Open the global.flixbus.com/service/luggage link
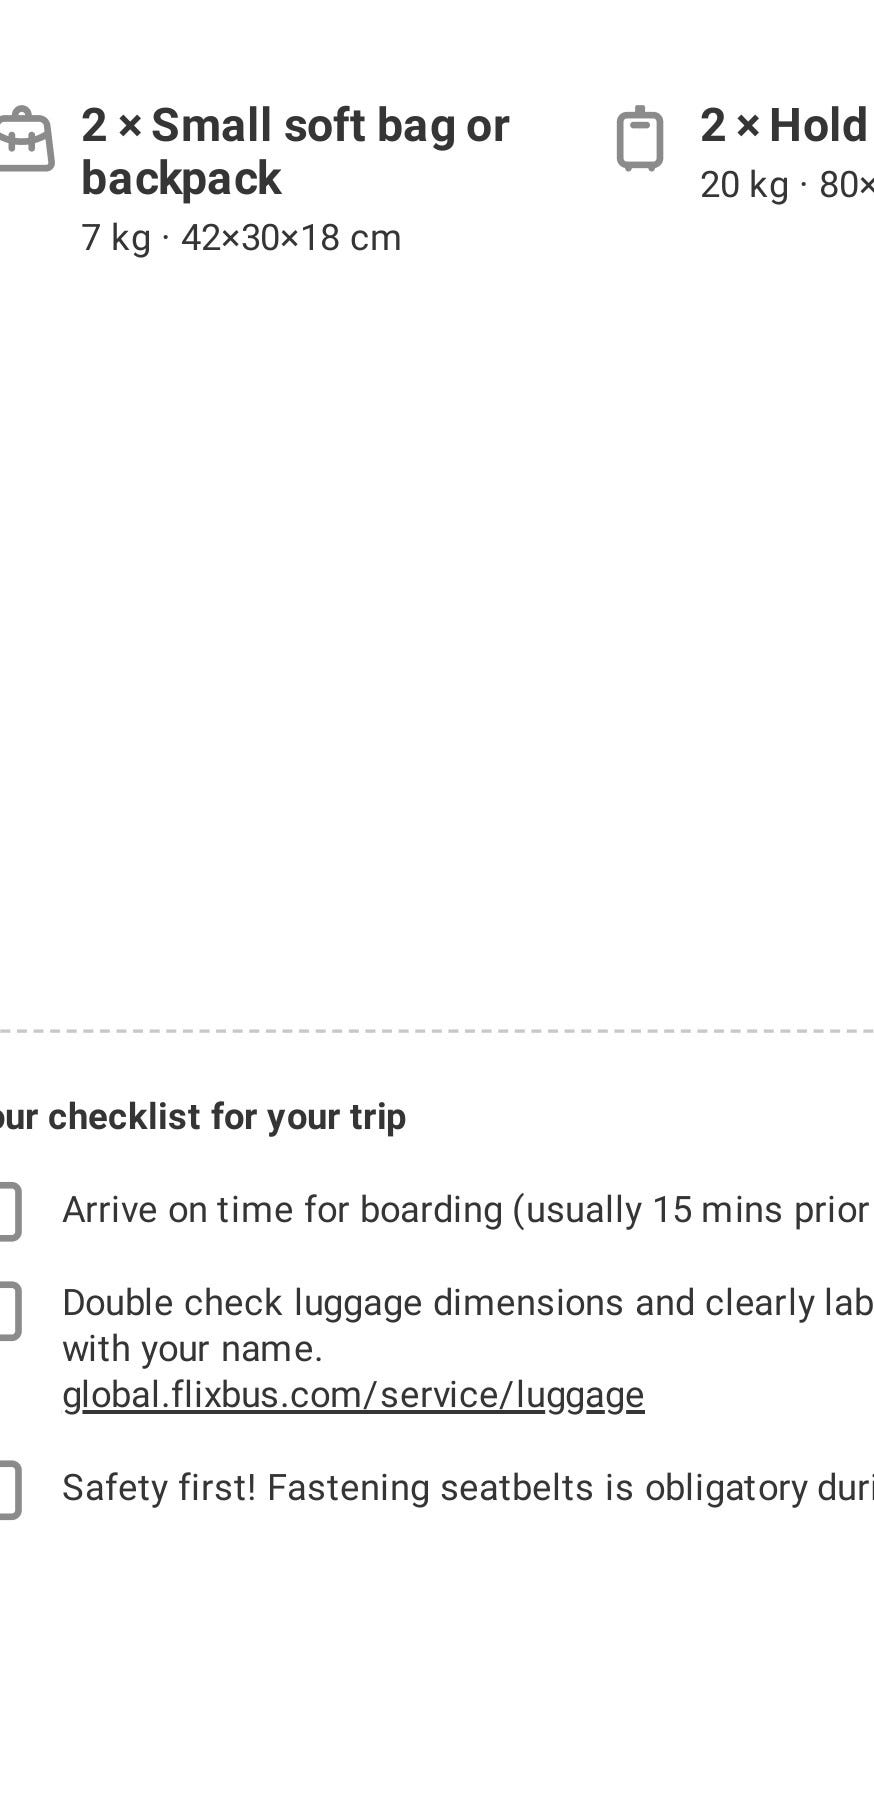This screenshot has height=1795, width=874. tap(353, 1394)
